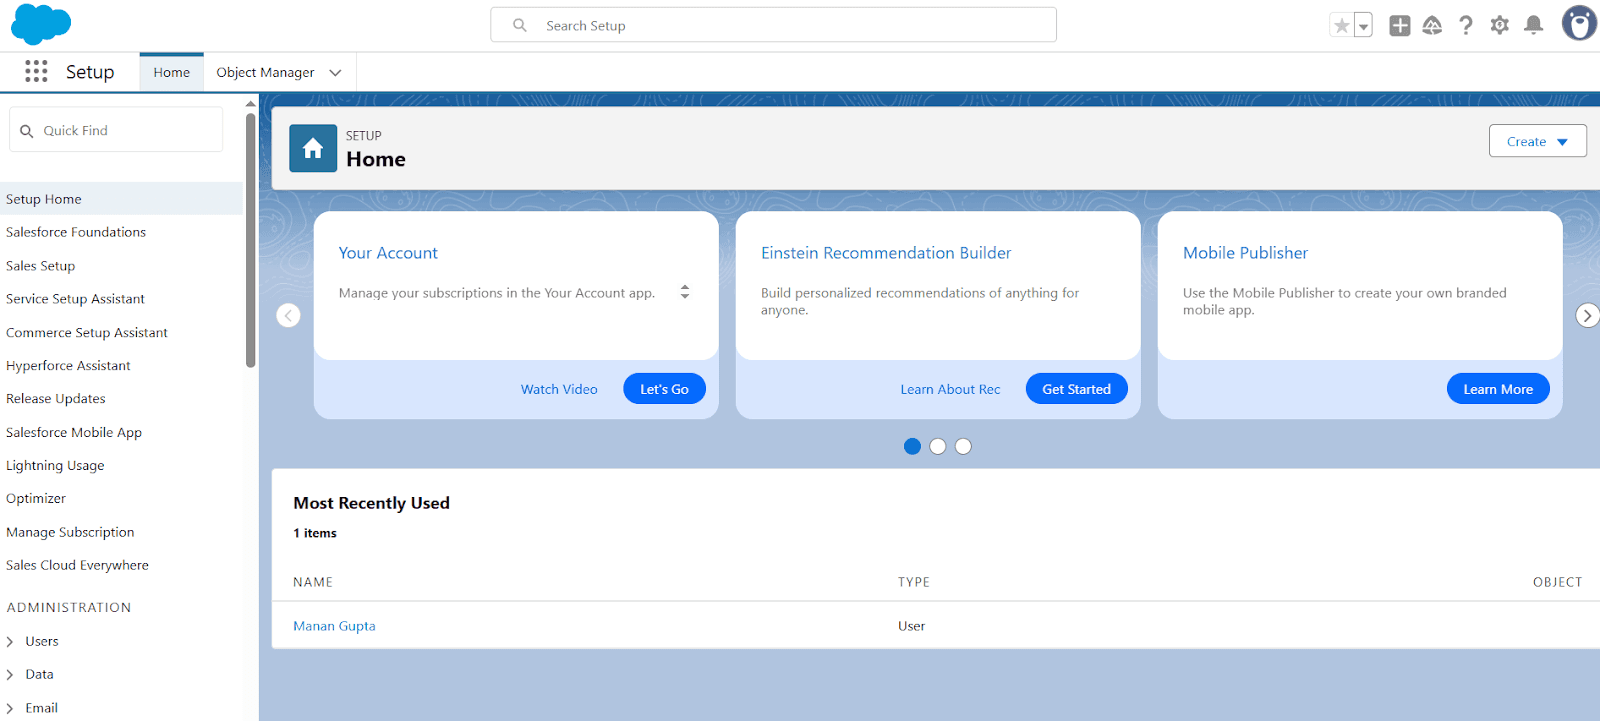The width and height of the screenshot is (1600, 721).
Task: Click the carousel next arrow
Action: pos(1587,315)
